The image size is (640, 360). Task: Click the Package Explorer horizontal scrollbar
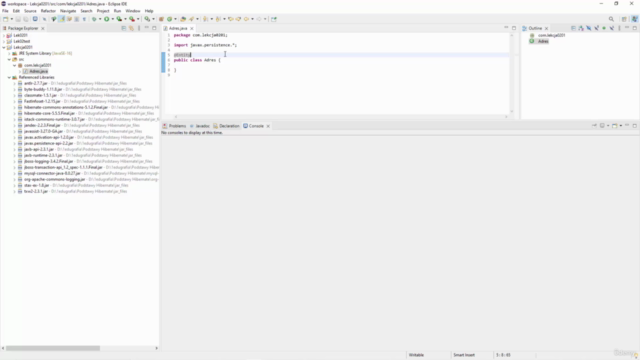[x=53, y=348]
